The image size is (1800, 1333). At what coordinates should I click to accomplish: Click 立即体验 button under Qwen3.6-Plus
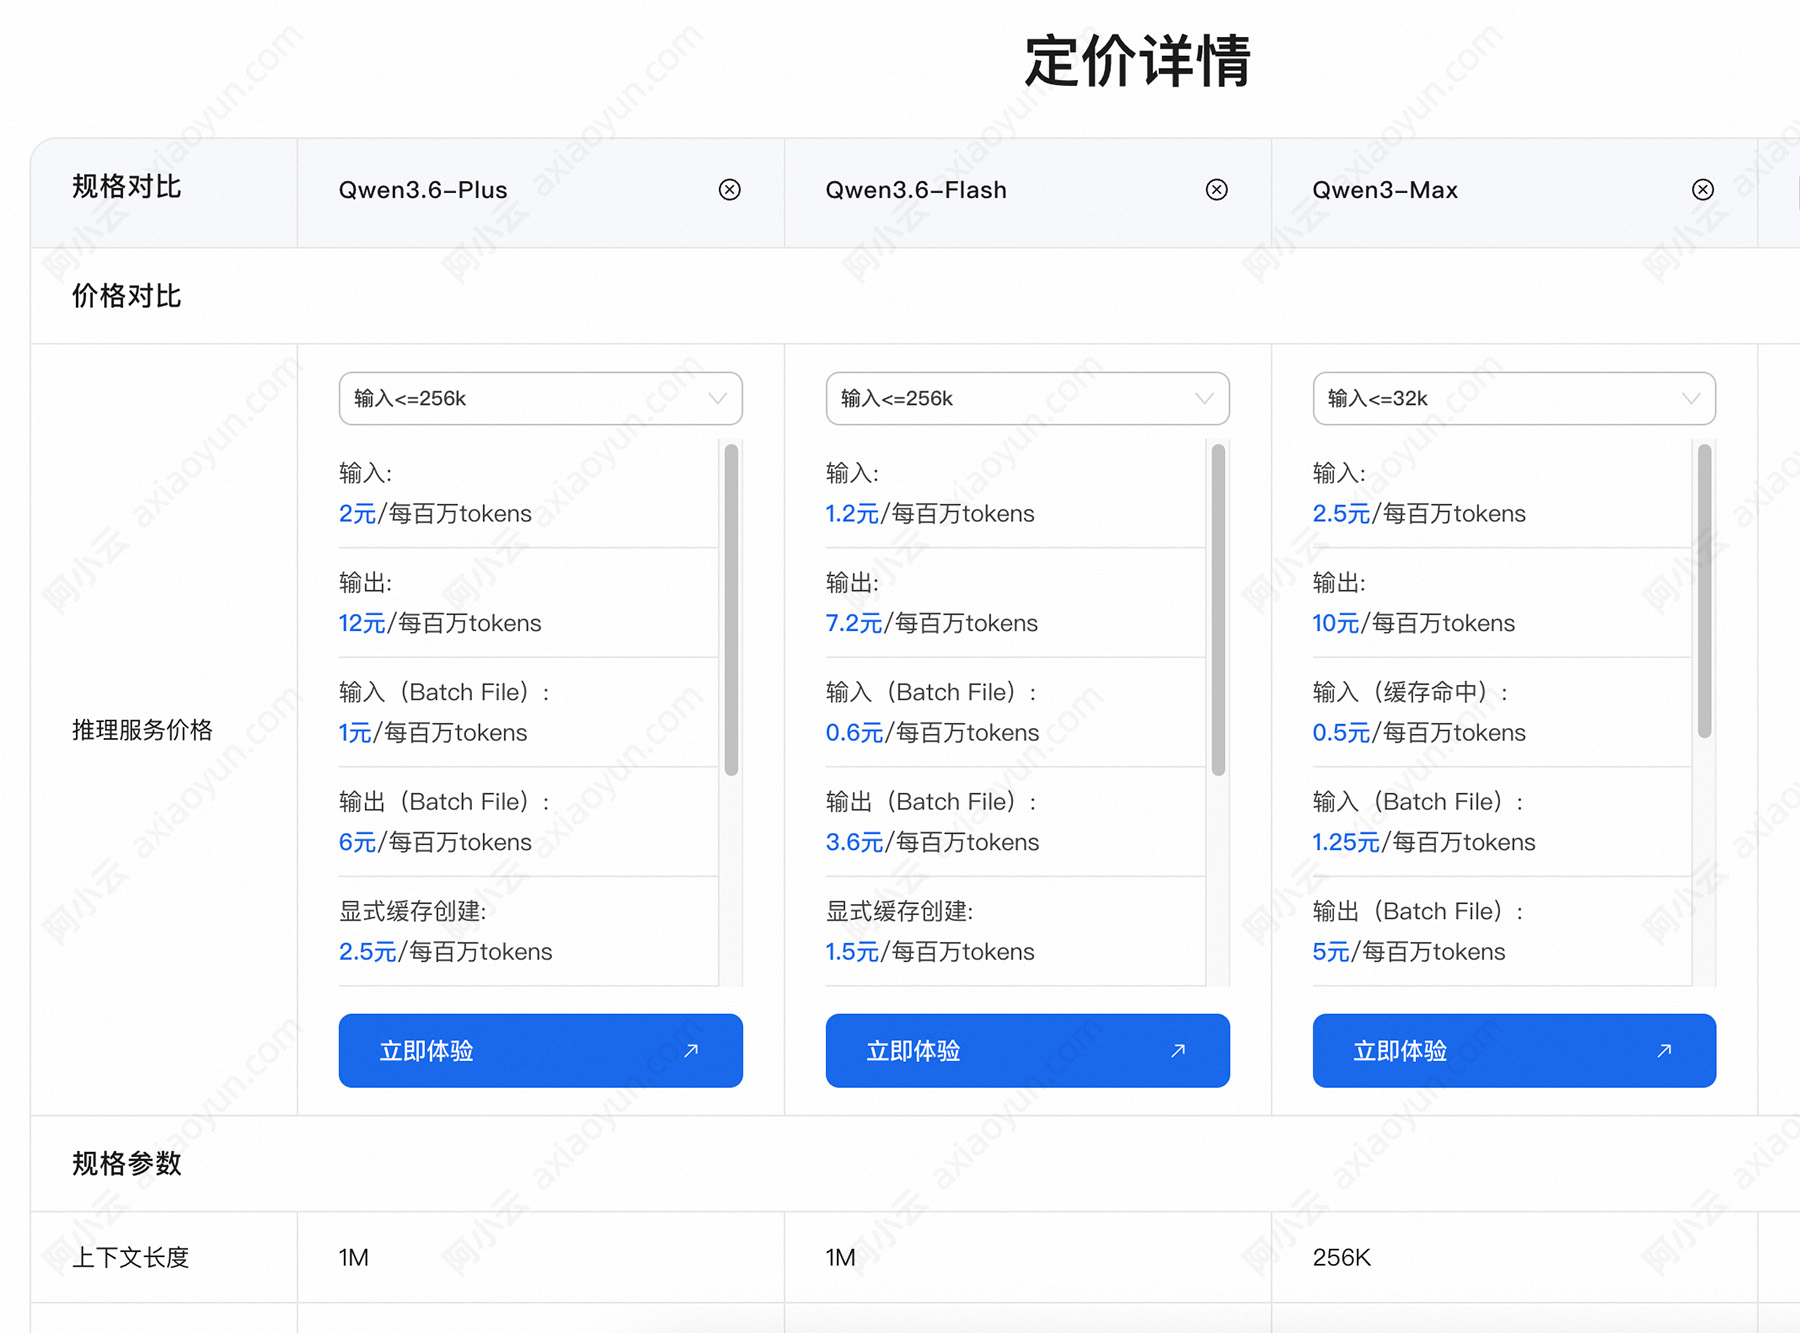point(540,1051)
